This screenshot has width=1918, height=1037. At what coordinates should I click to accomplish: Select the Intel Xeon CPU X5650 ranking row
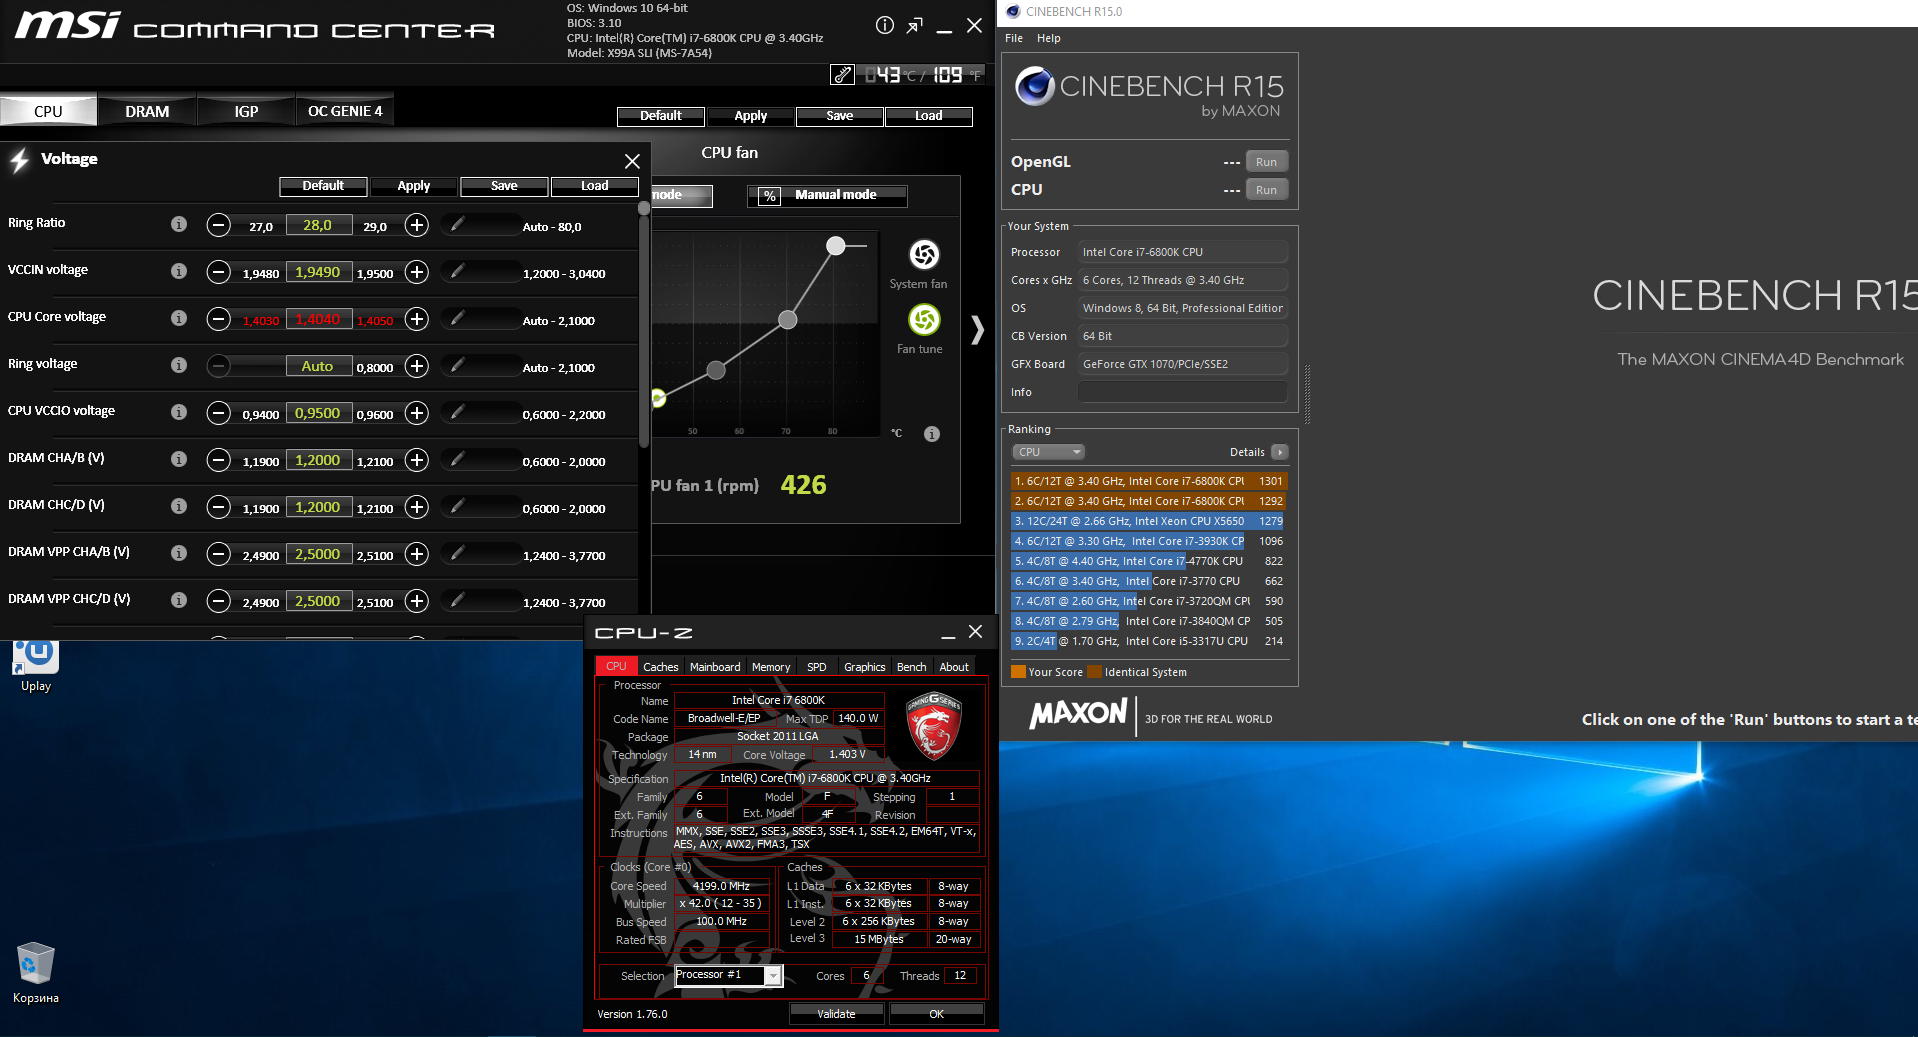pyautogui.click(x=1148, y=521)
